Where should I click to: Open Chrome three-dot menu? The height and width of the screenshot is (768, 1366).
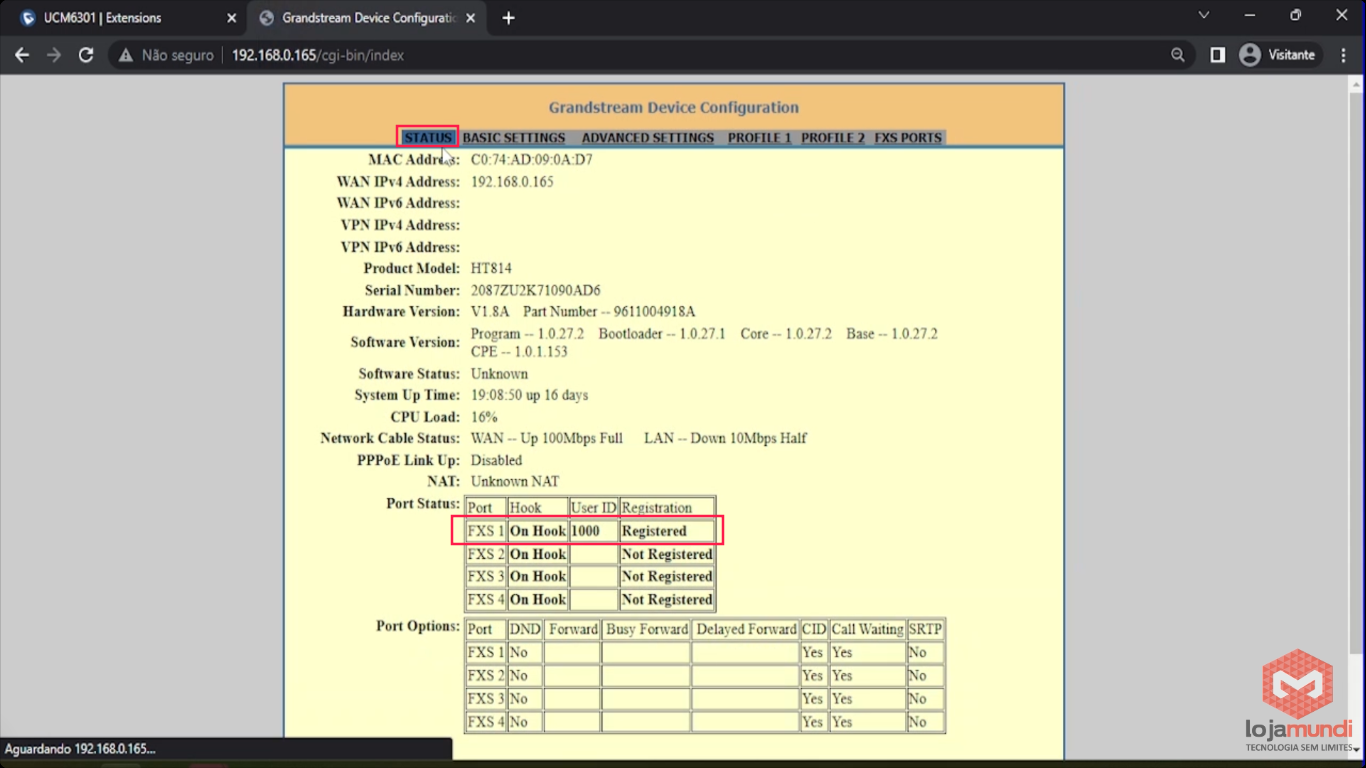point(1343,55)
